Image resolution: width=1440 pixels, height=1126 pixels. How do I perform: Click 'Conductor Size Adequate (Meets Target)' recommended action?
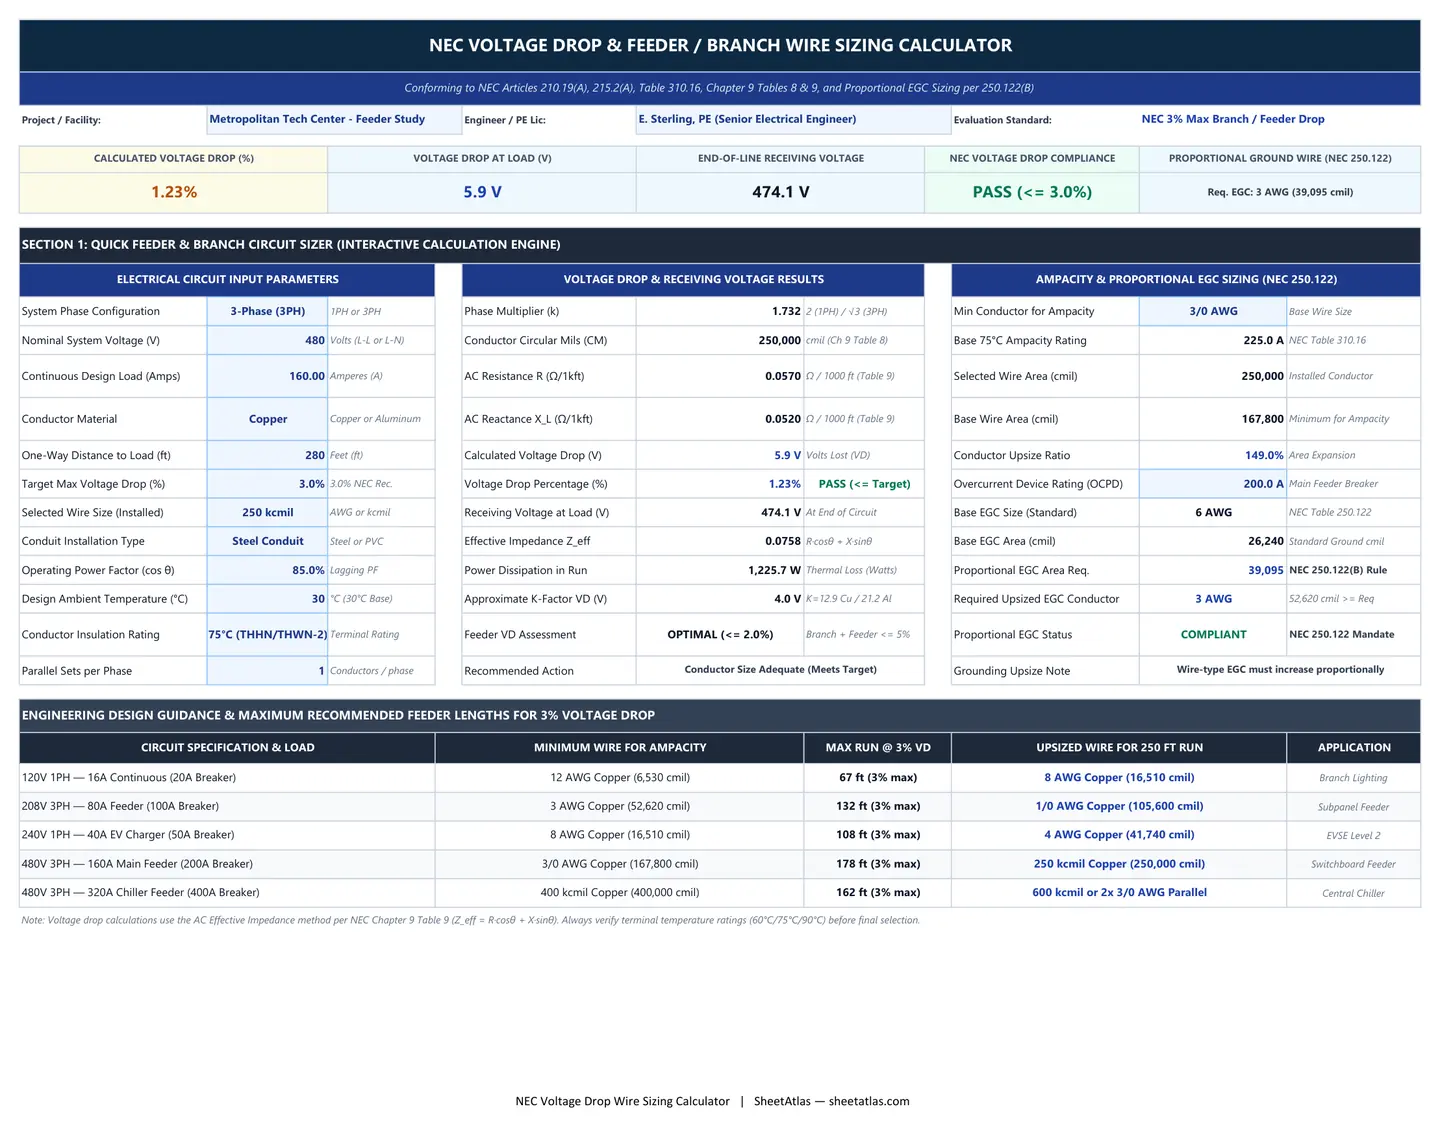click(780, 670)
